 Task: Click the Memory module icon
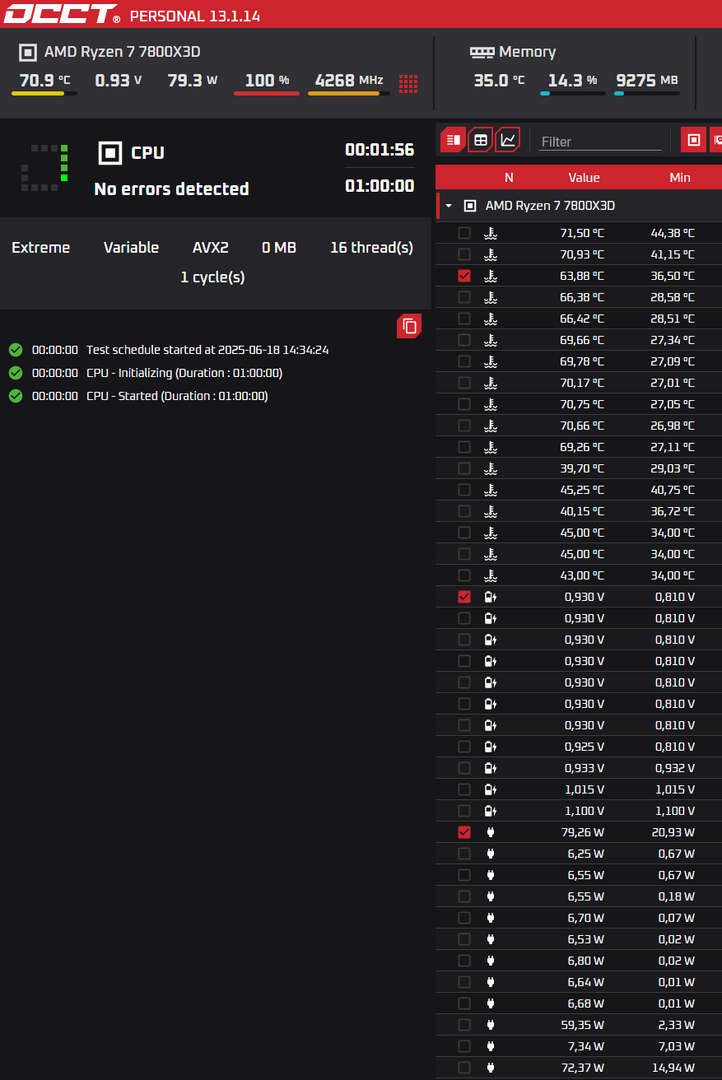[482, 52]
